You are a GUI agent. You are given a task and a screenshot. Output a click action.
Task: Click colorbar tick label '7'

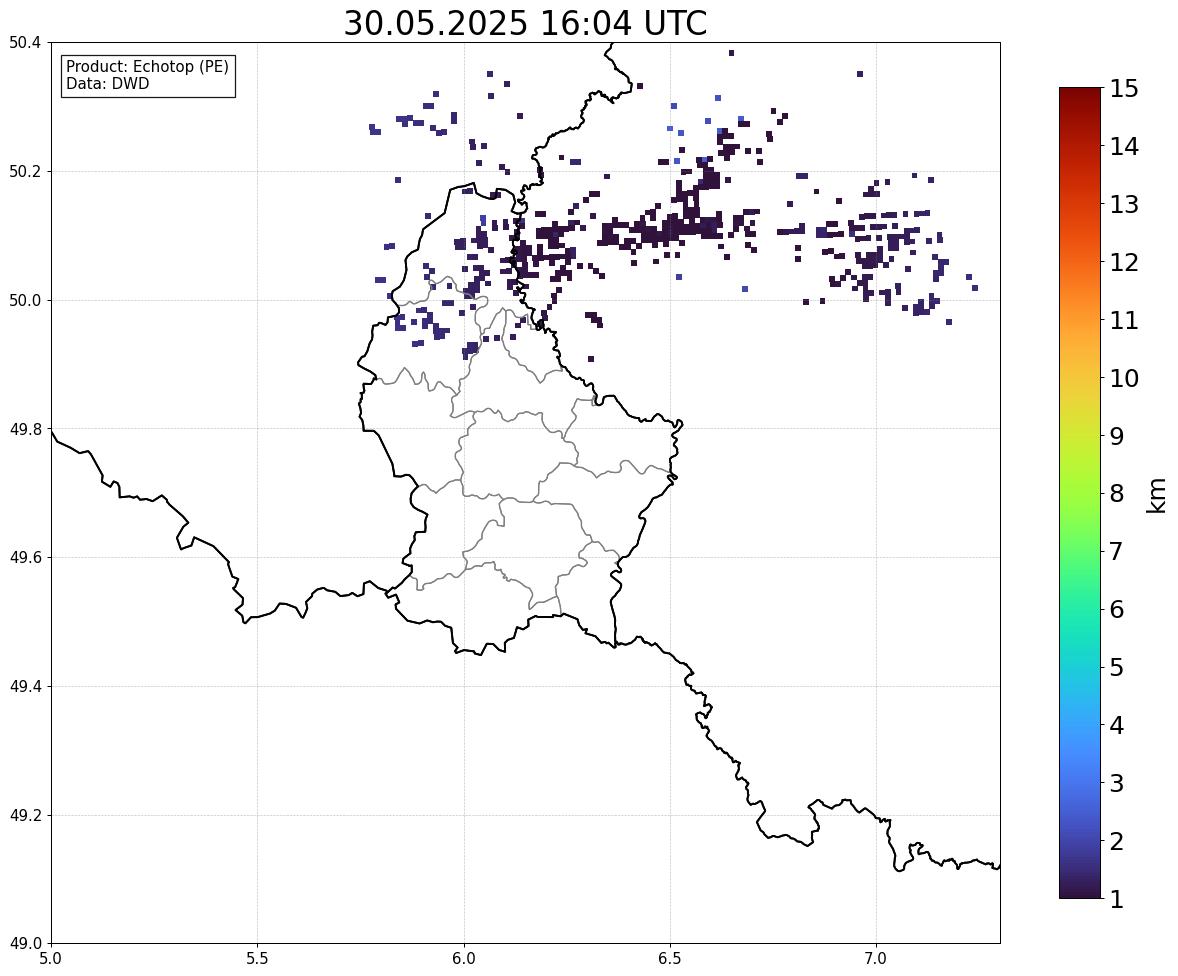point(1117,551)
